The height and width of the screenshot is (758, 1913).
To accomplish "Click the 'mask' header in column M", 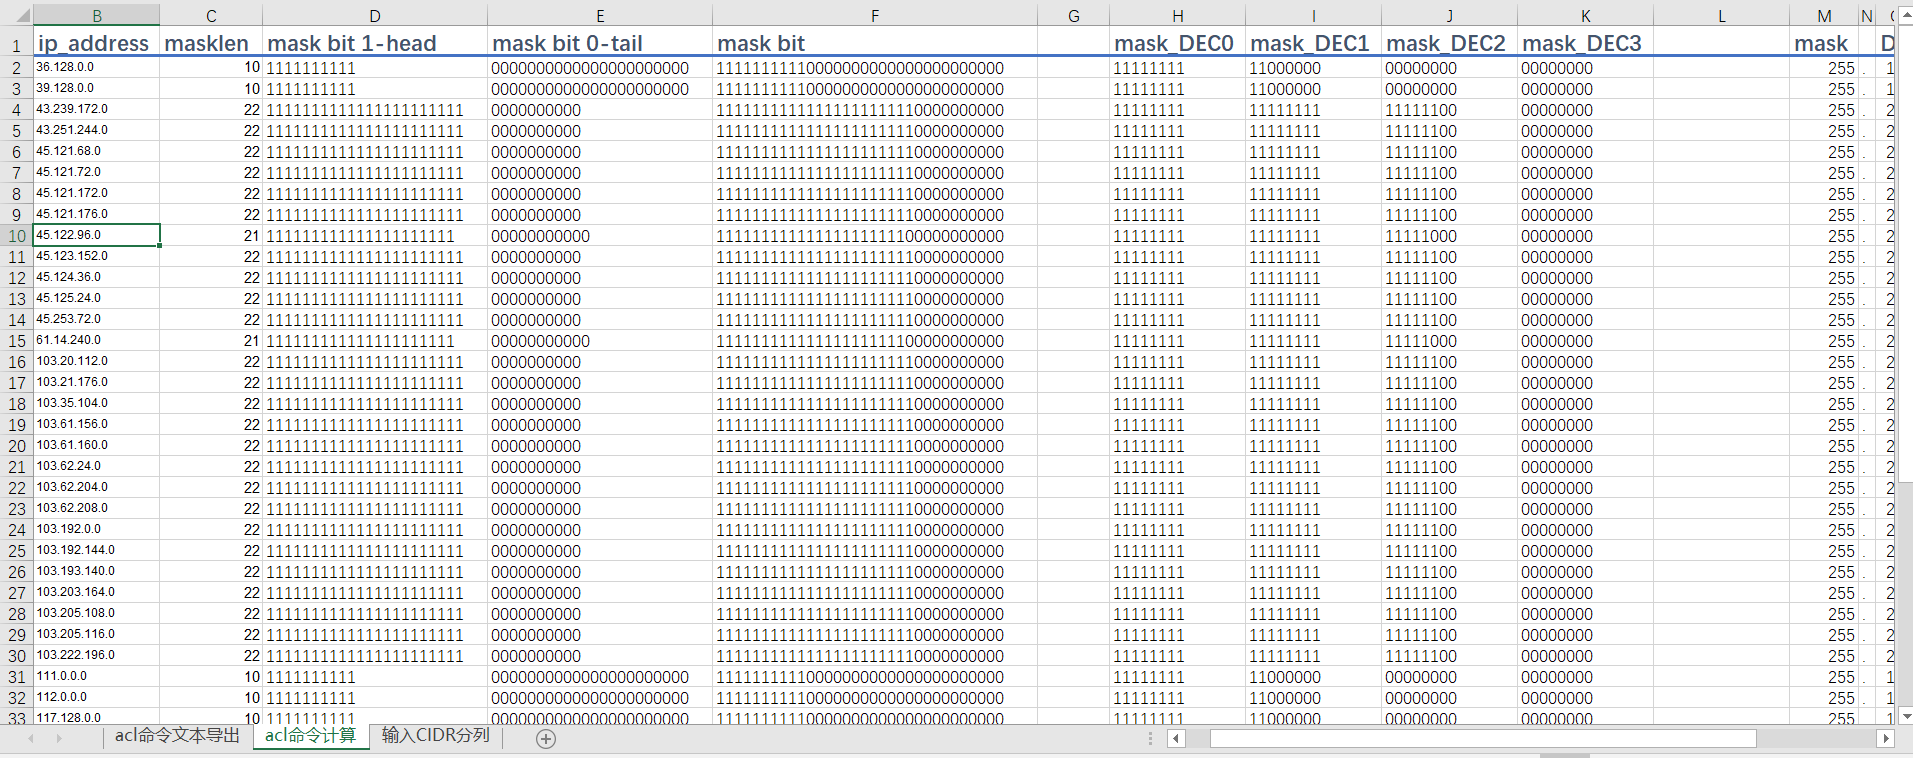I will 1824,44.
